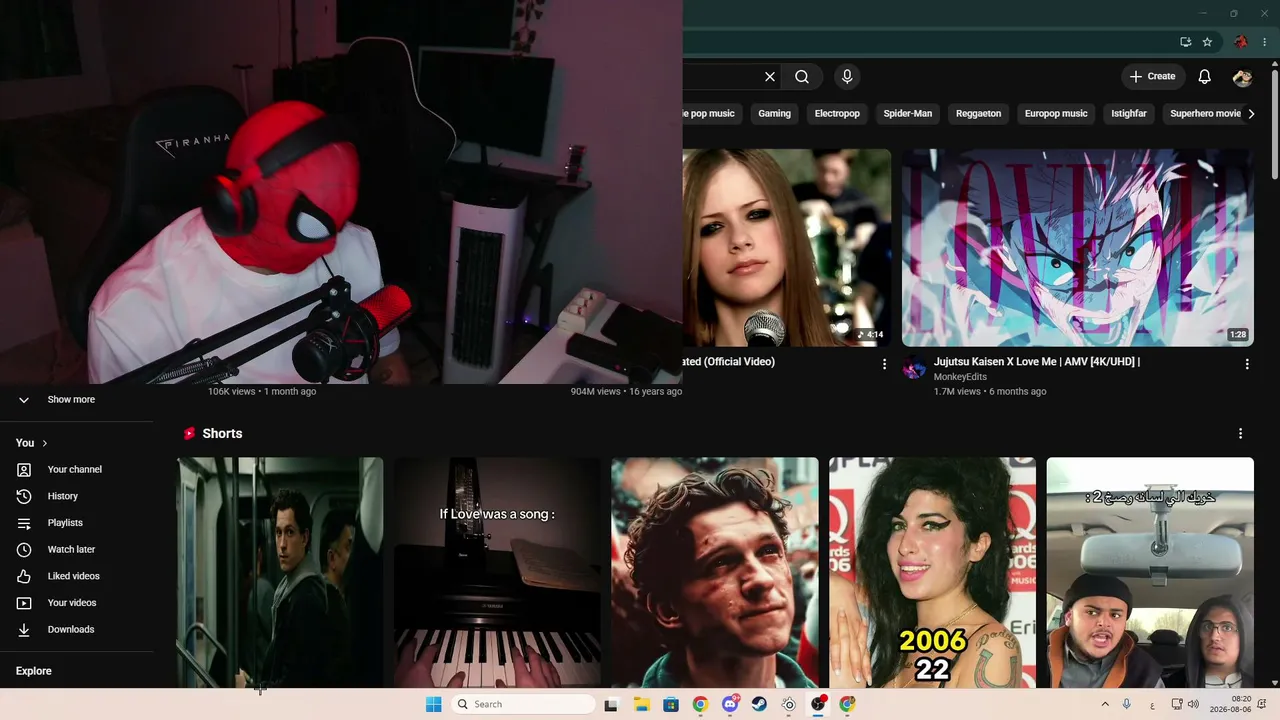Open the '(Official Video)' title link
Screen dimensions: 1280x720
click(729, 362)
